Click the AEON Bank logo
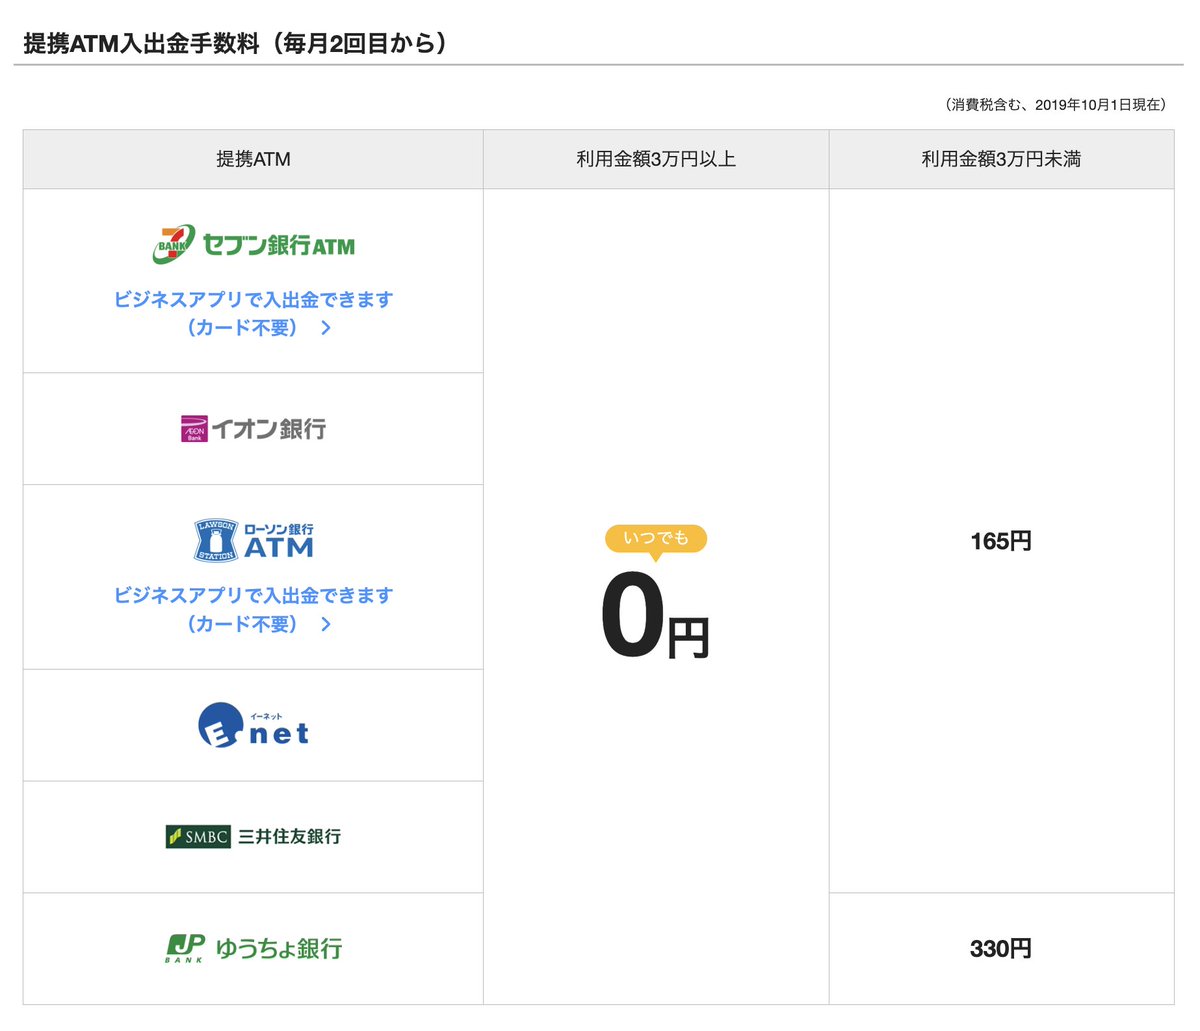1200x1031 pixels. (253, 429)
